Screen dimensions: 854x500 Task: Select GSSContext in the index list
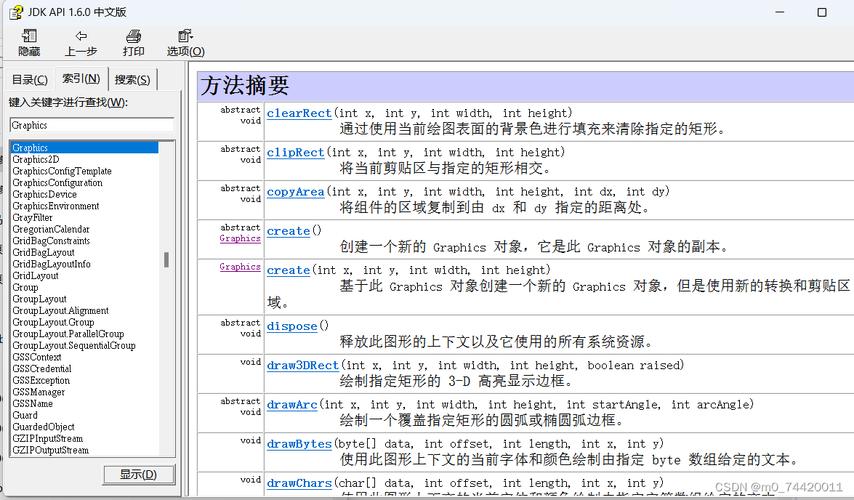click(x=36, y=357)
